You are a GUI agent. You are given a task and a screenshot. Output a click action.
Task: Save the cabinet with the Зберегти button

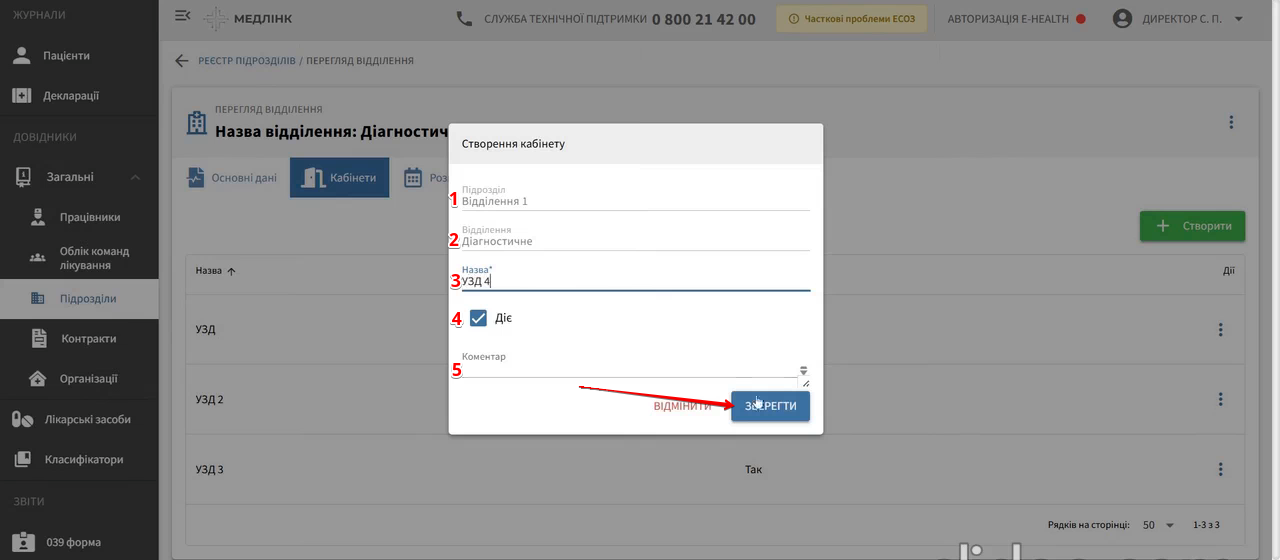[x=770, y=406]
